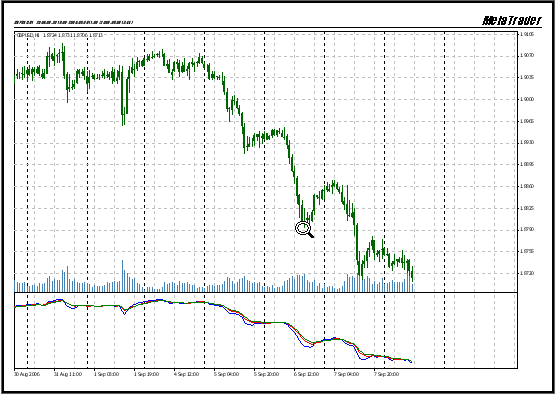The height and width of the screenshot is (395, 556).
Task: Click the preview page to zoom in
Action: pos(278,198)
